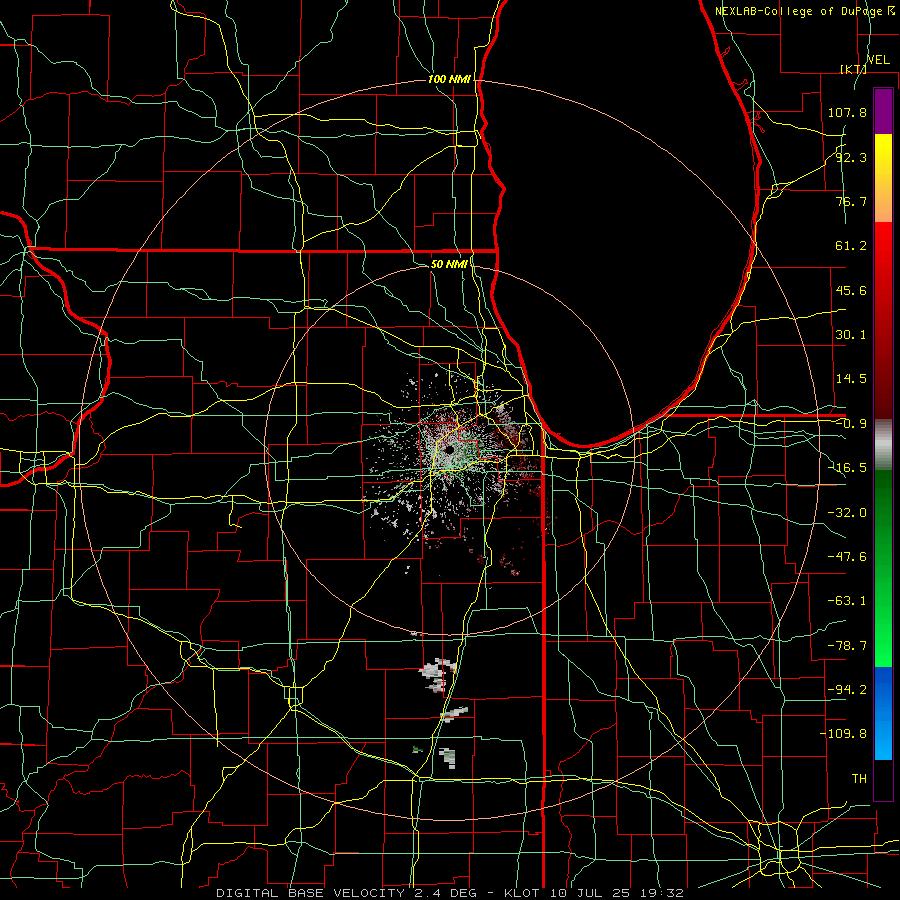Click the green segment of the color bar

tap(883, 568)
